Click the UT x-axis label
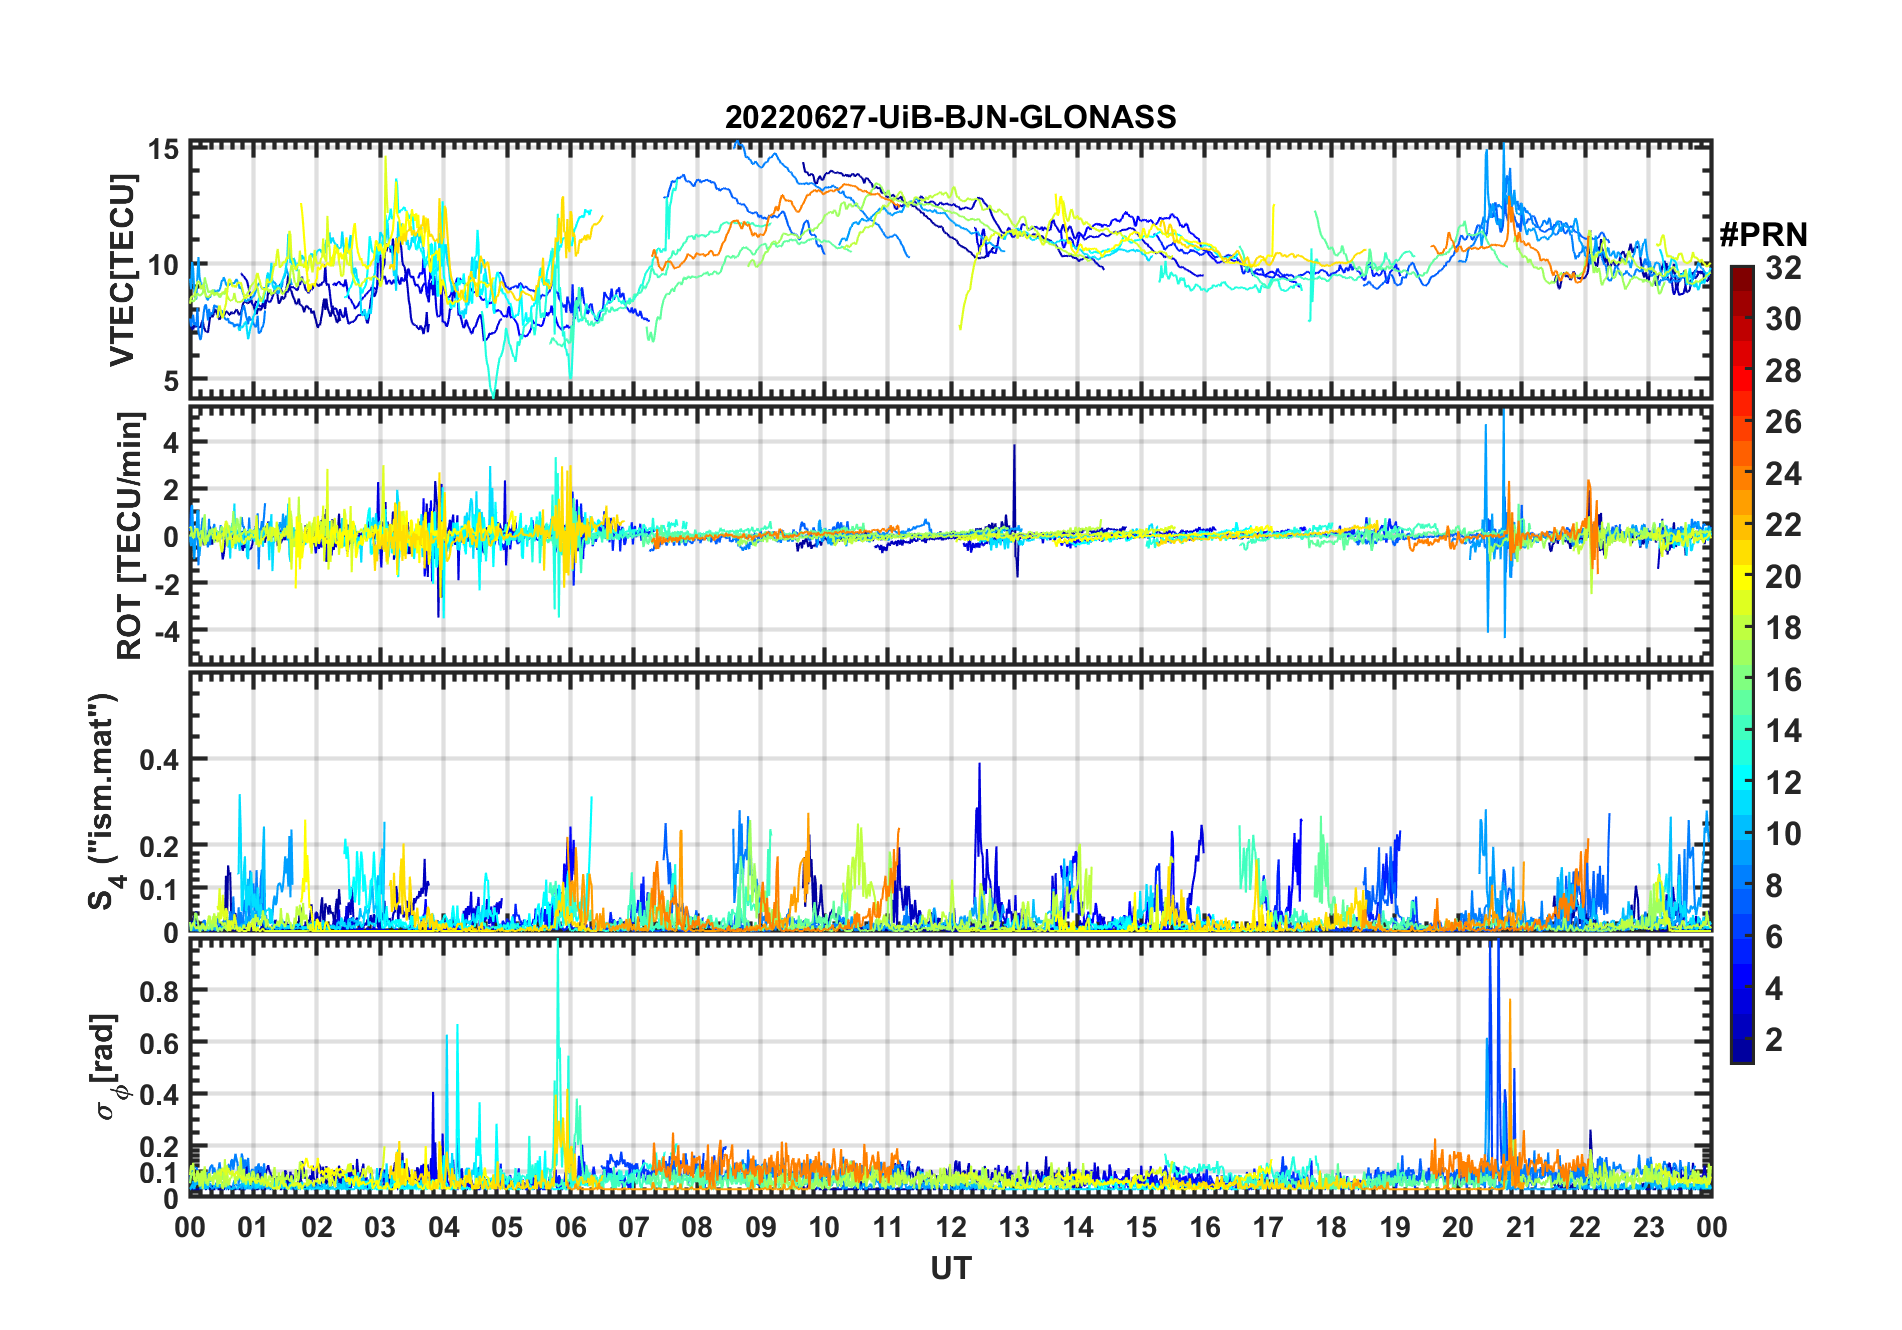 [950, 1268]
